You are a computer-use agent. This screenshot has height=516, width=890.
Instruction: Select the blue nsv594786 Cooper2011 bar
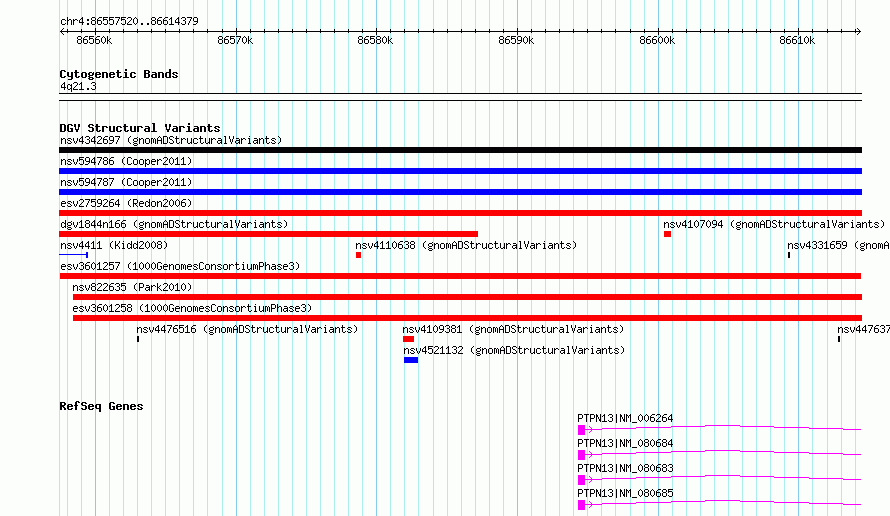tap(460, 171)
